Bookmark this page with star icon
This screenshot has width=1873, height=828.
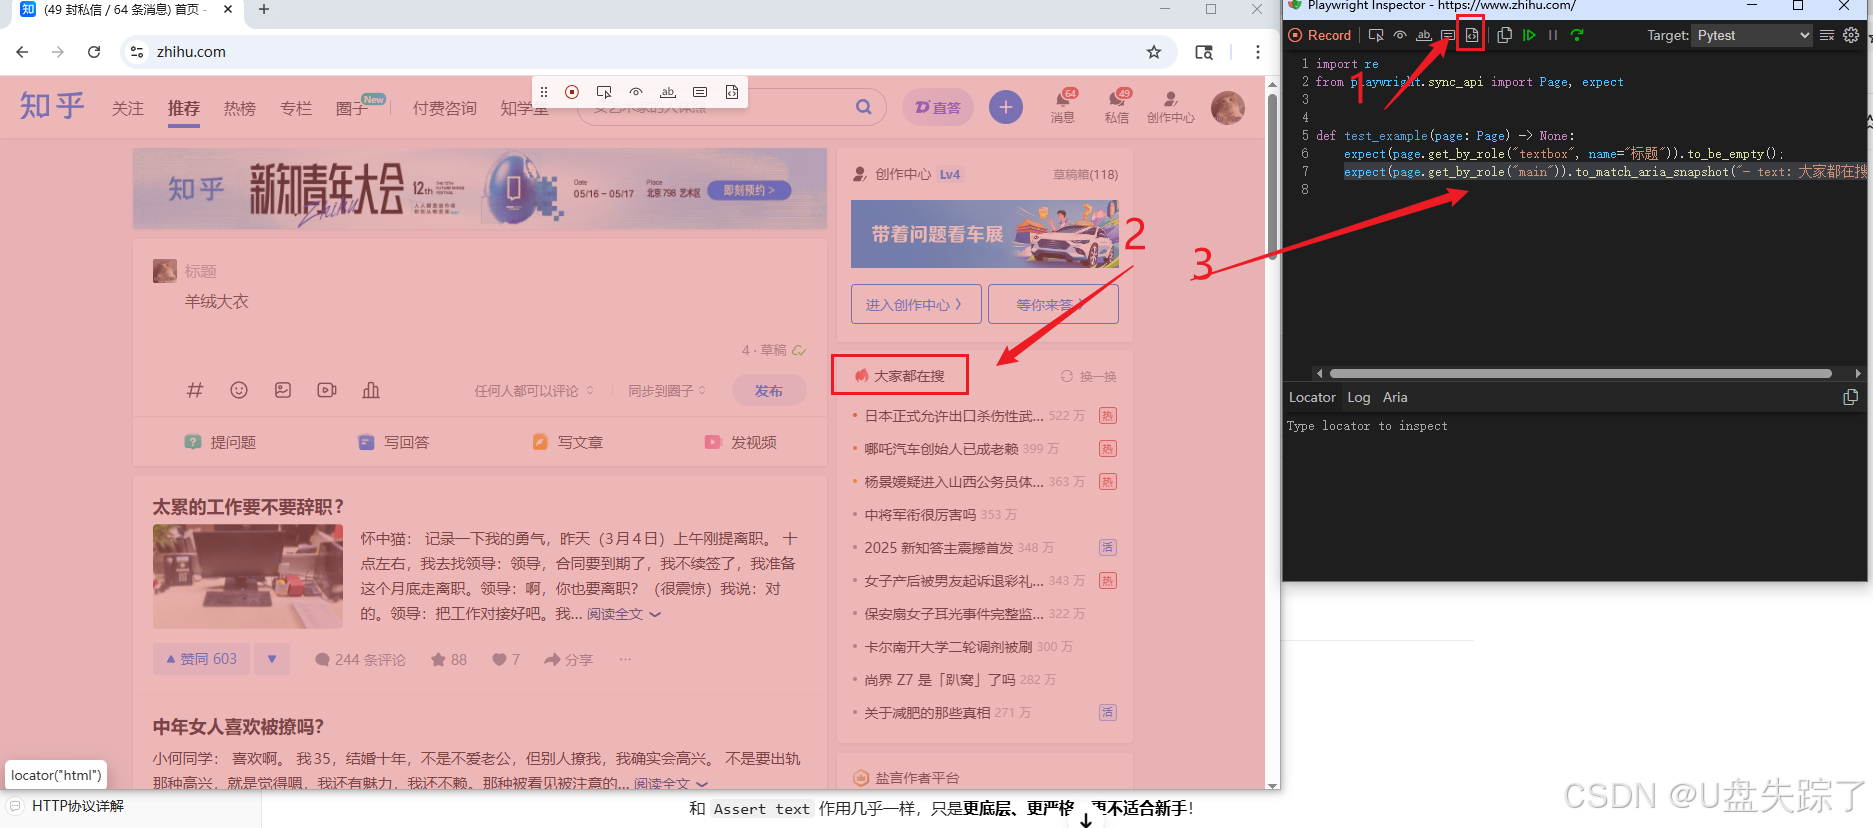pos(1154,52)
